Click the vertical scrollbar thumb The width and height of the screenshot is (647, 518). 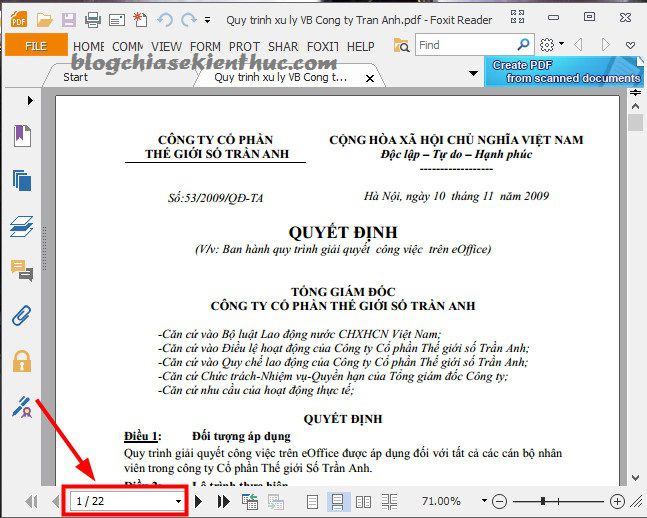coord(635,123)
